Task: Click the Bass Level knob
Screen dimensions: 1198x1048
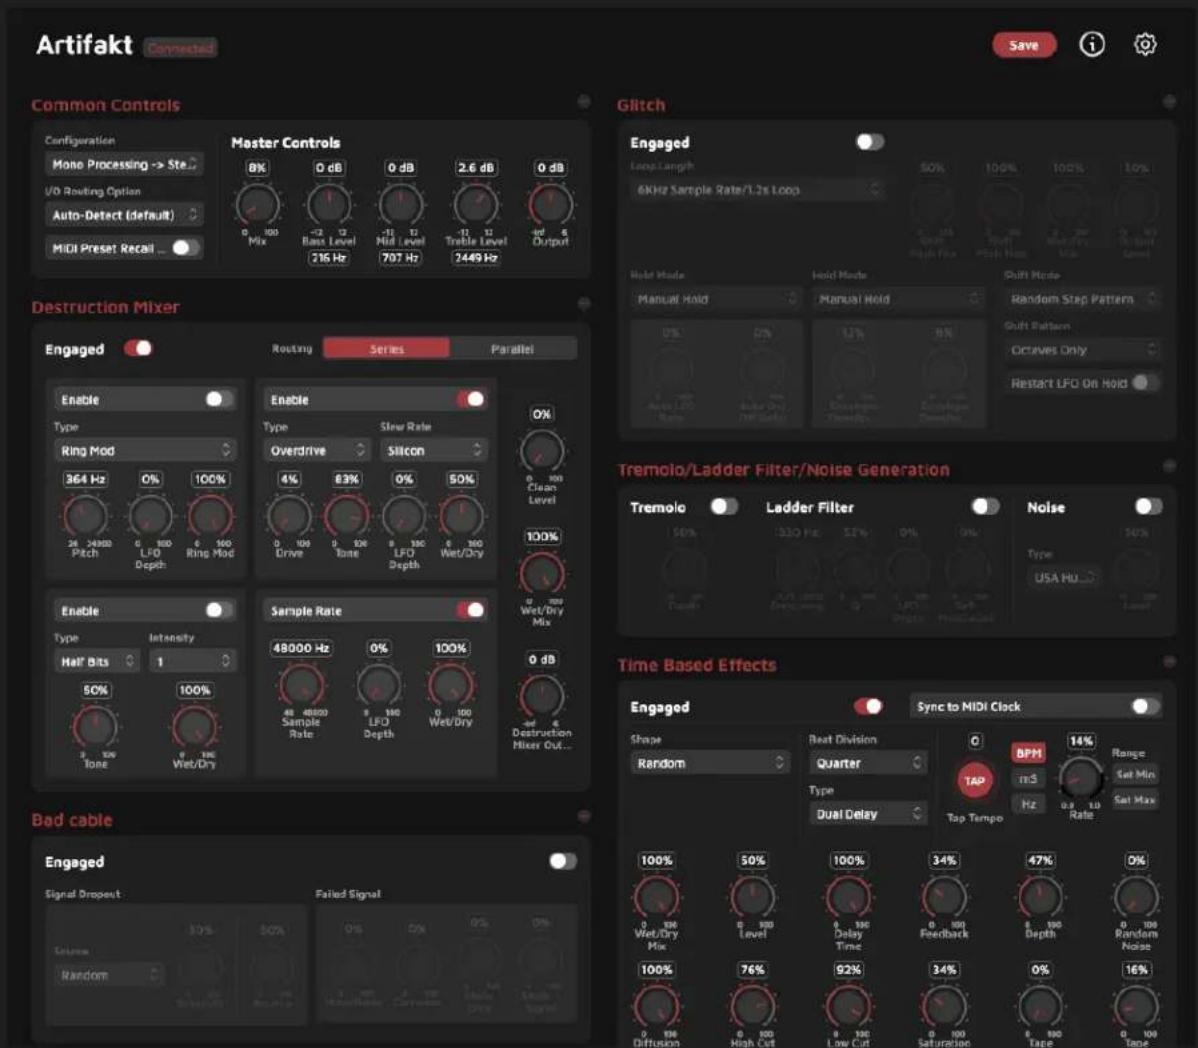Action: (x=329, y=205)
